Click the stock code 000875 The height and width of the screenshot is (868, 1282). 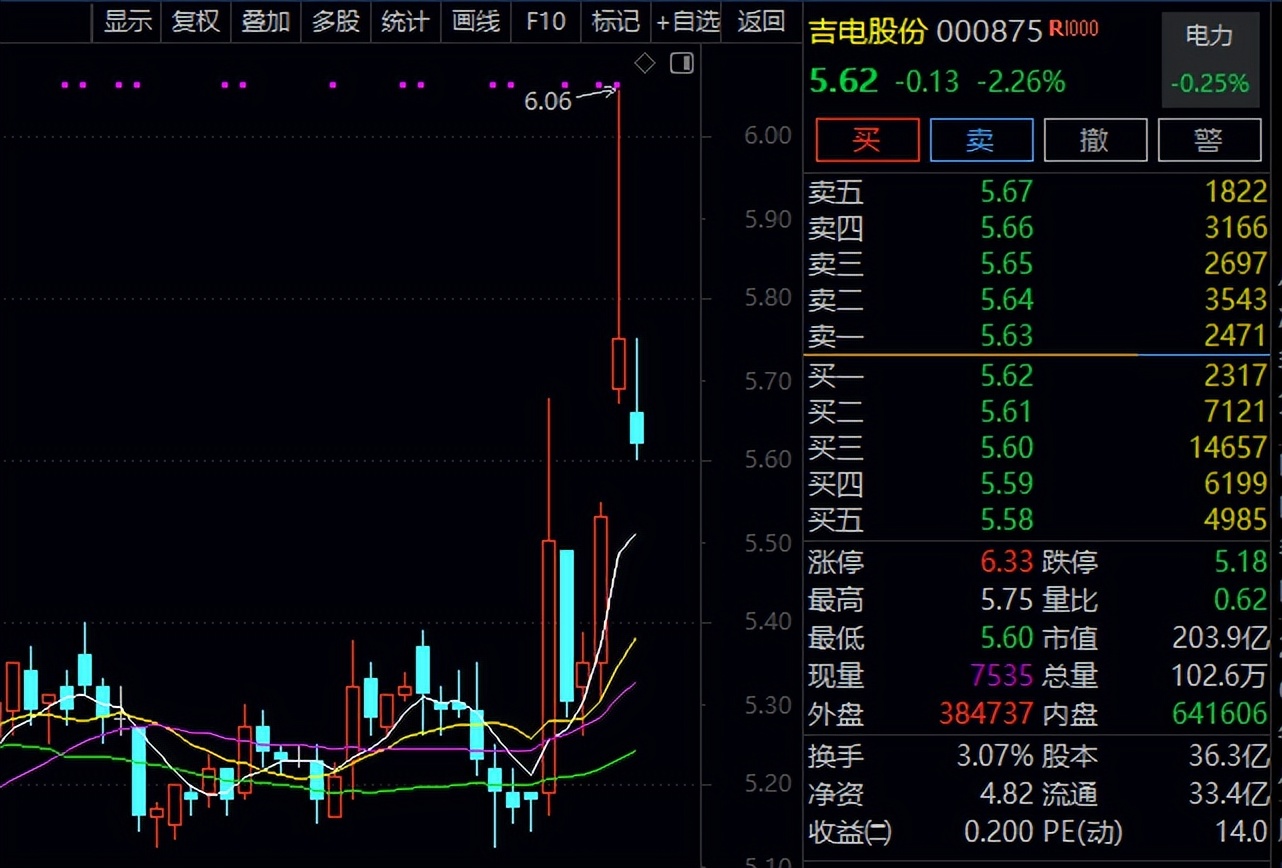pos(990,31)
